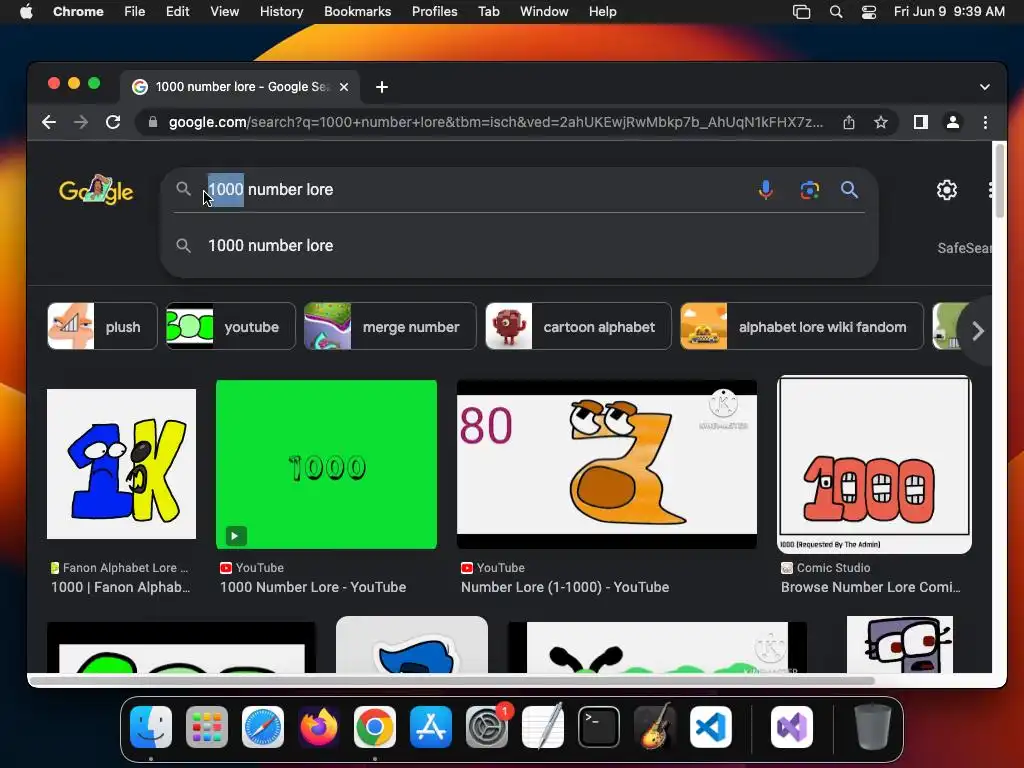Viewport: 1024px width, 768px height.
Task: Open the red 1000 Comic Studio image
Action: point(874,464)
